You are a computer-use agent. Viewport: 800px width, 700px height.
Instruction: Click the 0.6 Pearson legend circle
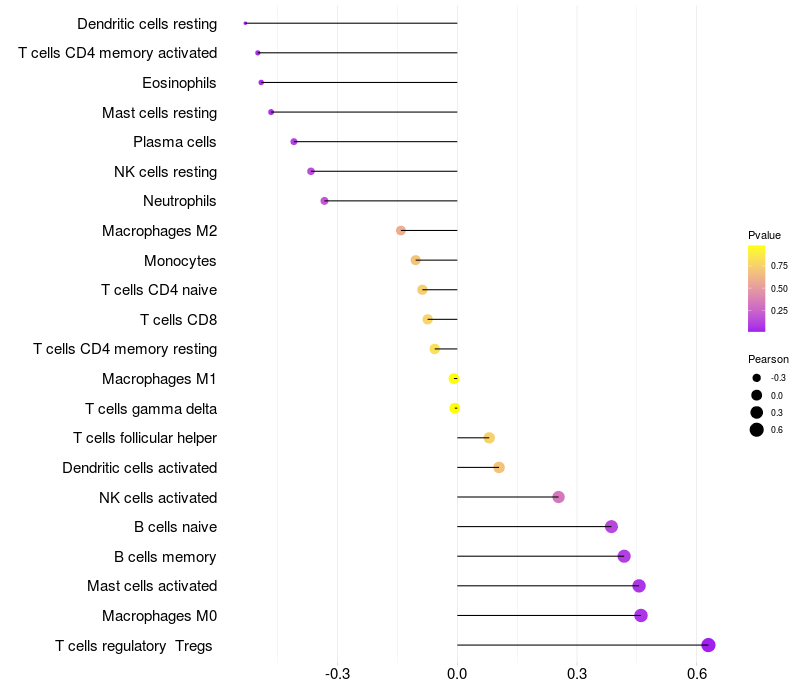click(x=757, y=430)
